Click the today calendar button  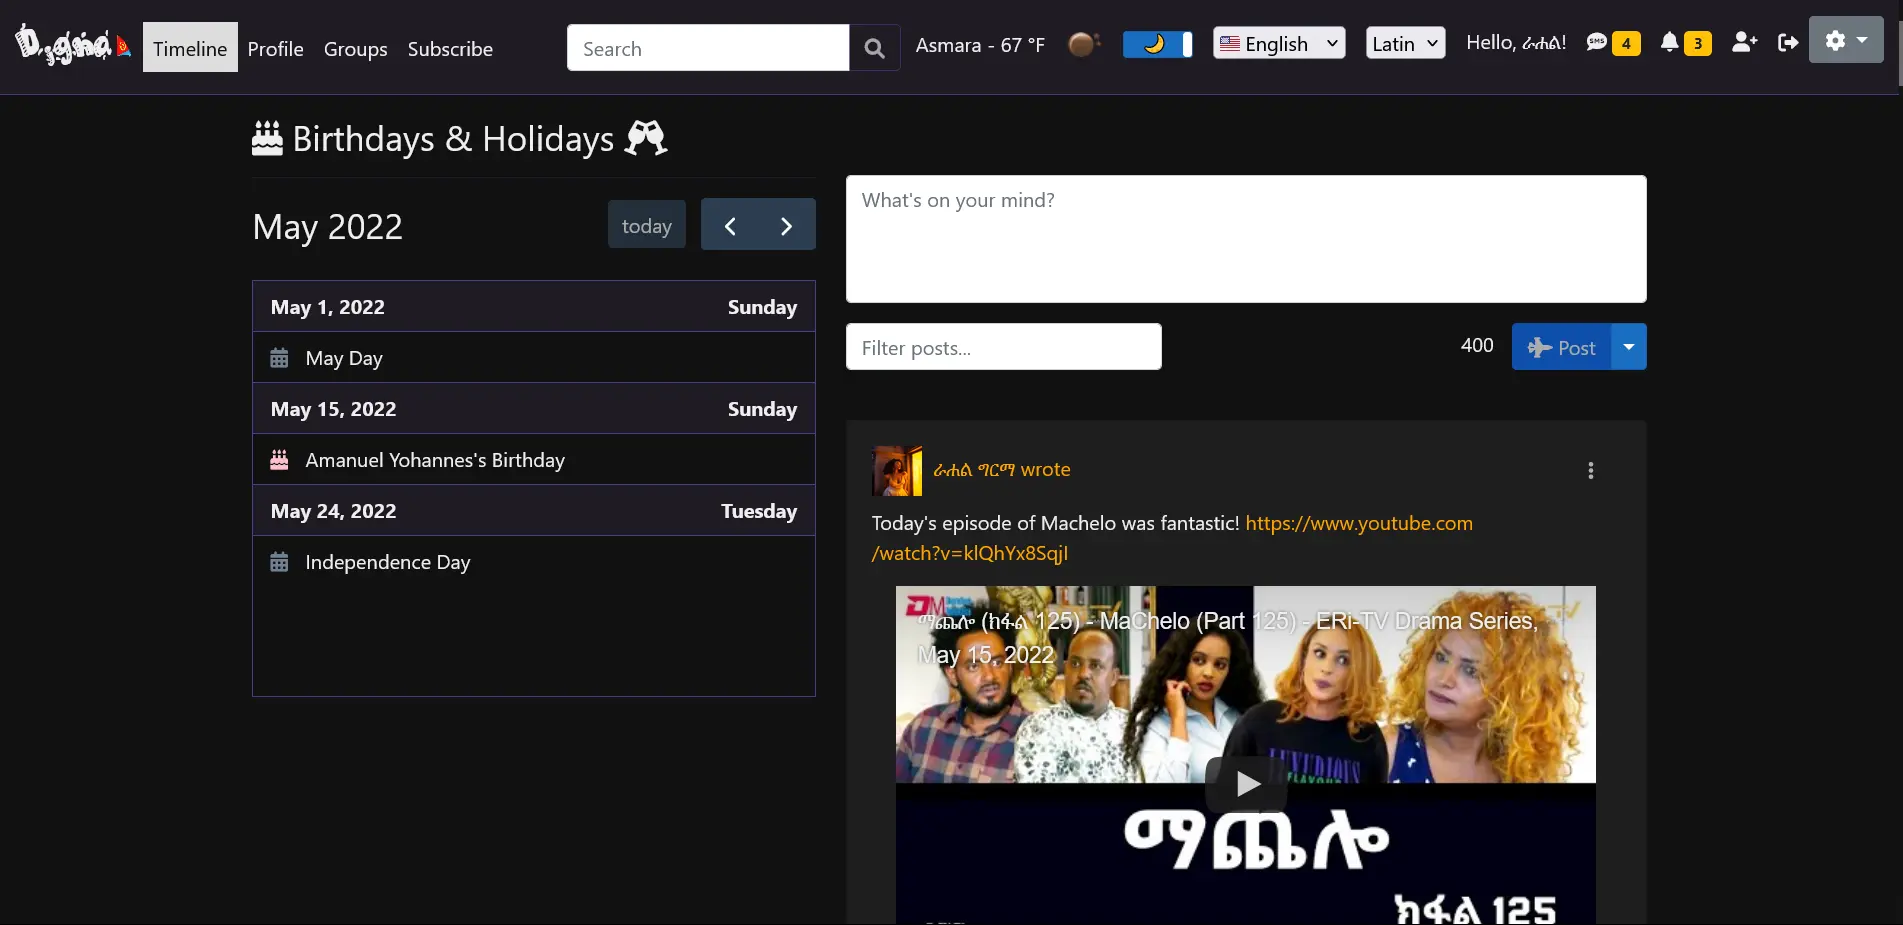[647, 225]
